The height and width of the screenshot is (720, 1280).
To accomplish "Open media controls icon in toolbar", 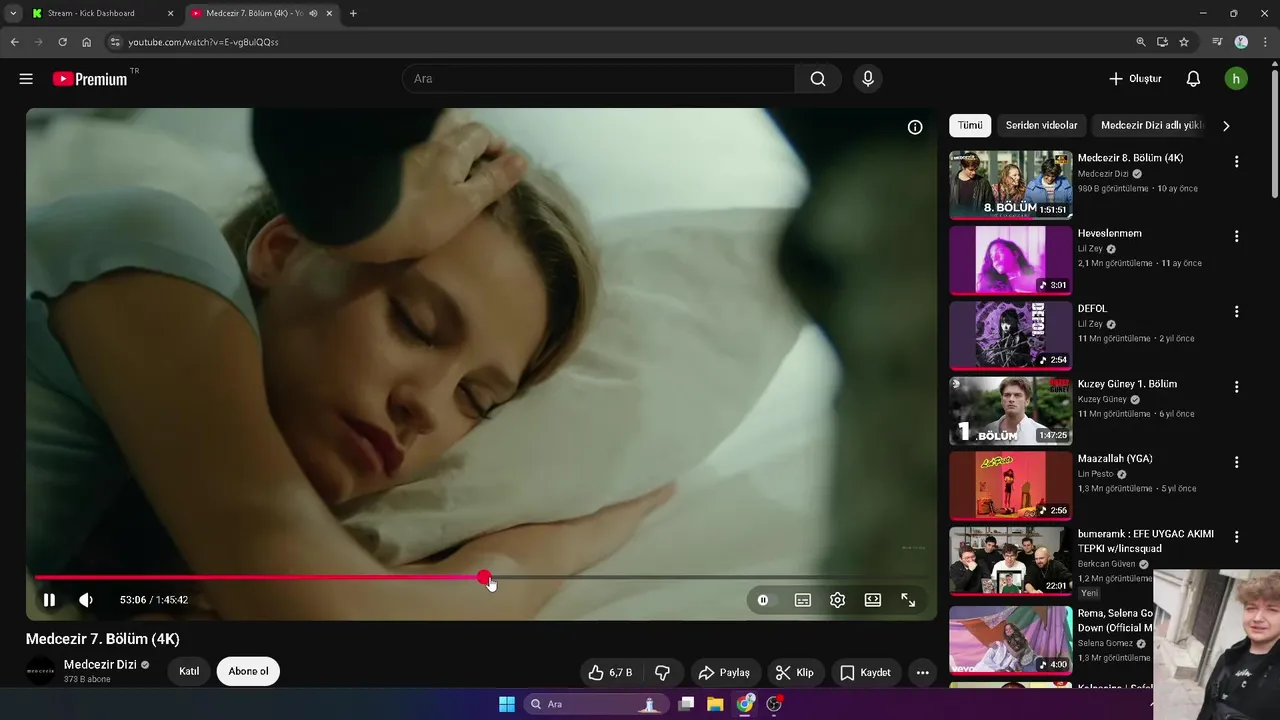I will click(x=1217, y=42).
